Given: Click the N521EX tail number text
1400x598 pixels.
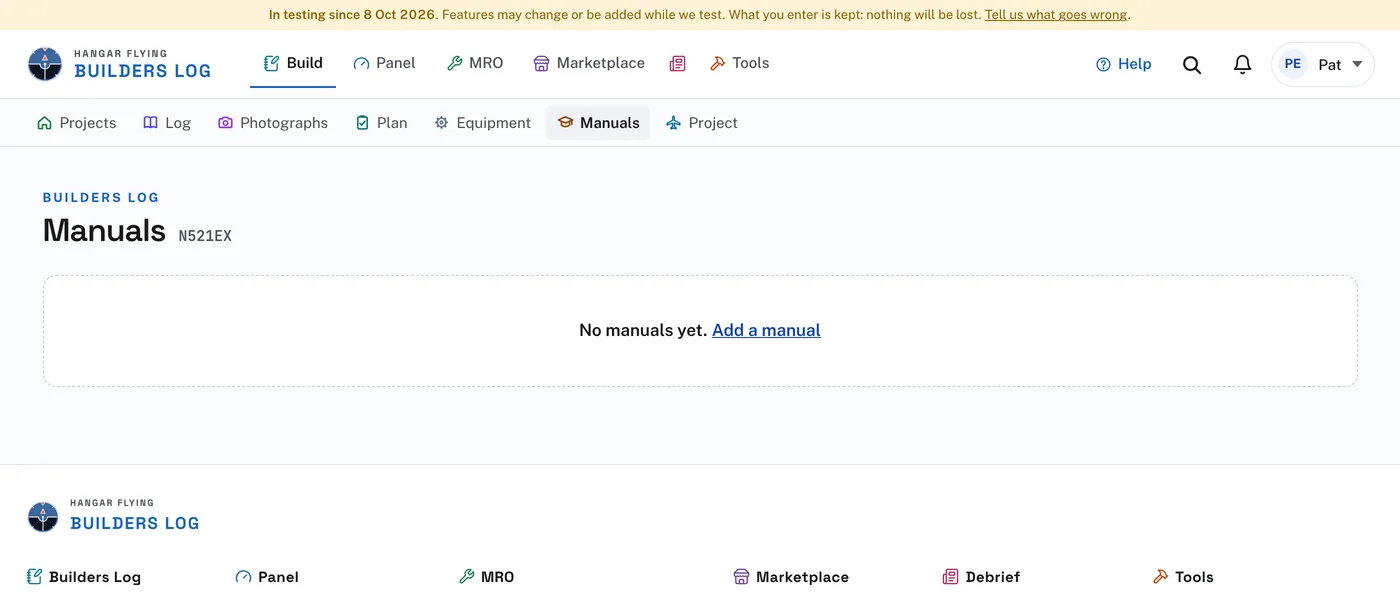Looking at the screenshot, I should coord(205,236).
